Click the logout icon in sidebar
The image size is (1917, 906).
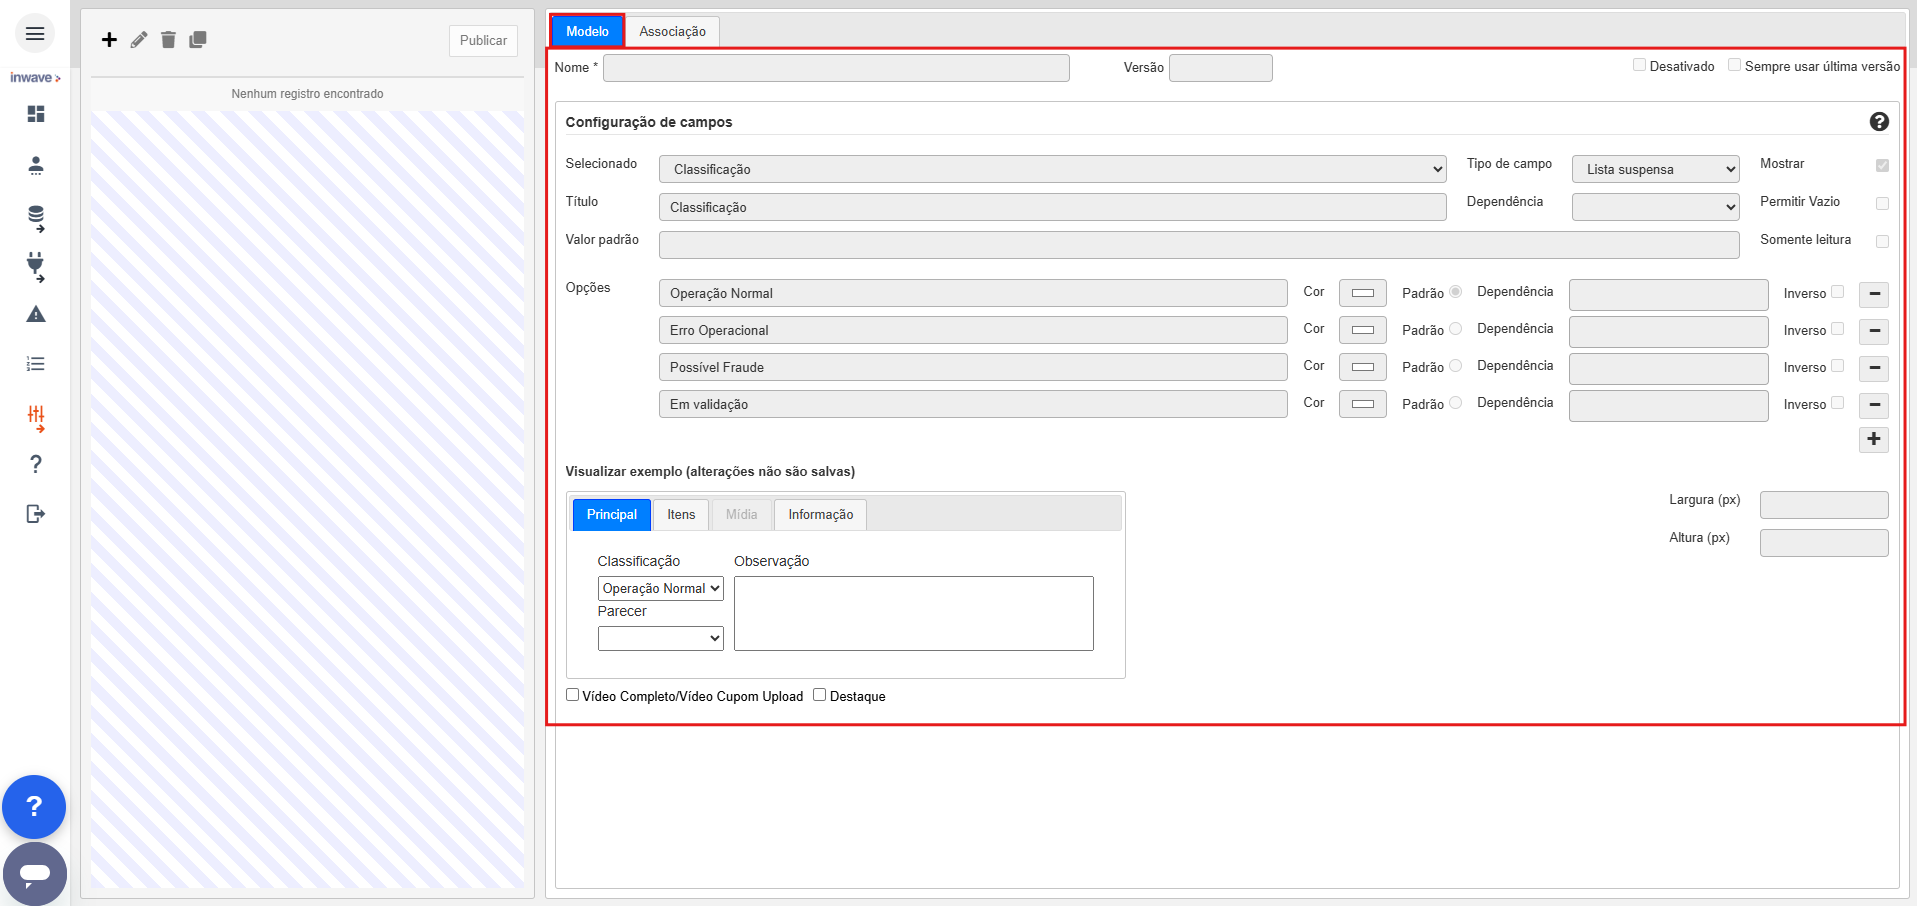pos(36,514)
